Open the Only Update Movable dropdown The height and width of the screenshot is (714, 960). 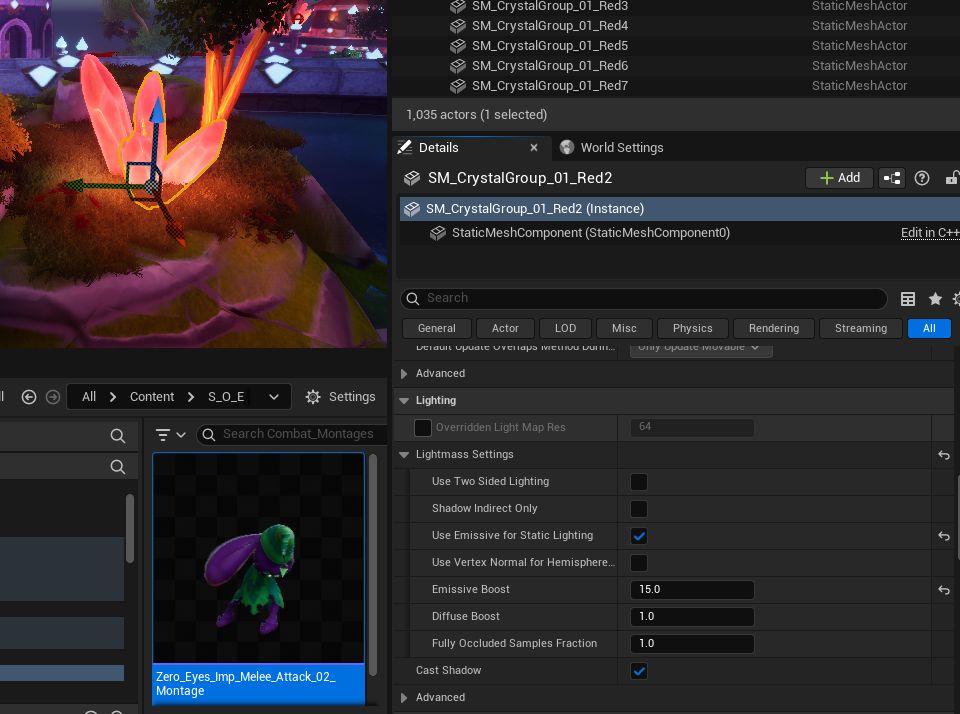click(700, 348)
